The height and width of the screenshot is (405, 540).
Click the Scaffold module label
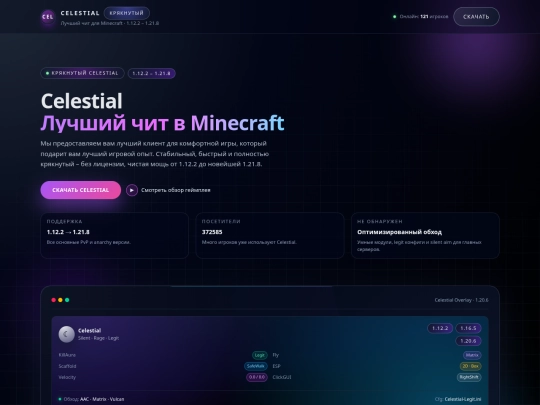68,366
